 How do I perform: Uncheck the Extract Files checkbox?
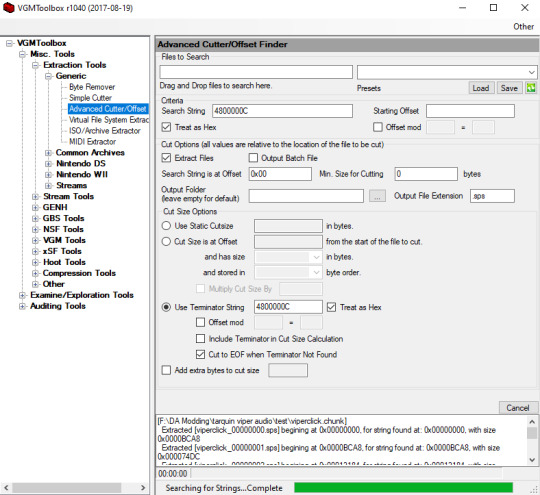tap(166, 158)
